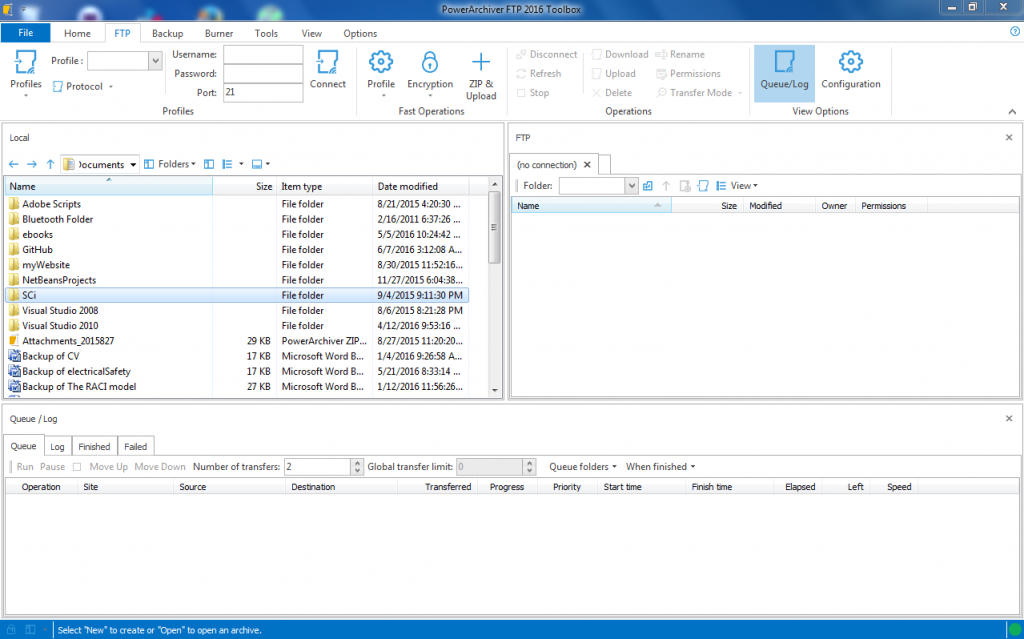1024x639 pixels.
Task: Open the Log tab
Action: tap(57, 446)
